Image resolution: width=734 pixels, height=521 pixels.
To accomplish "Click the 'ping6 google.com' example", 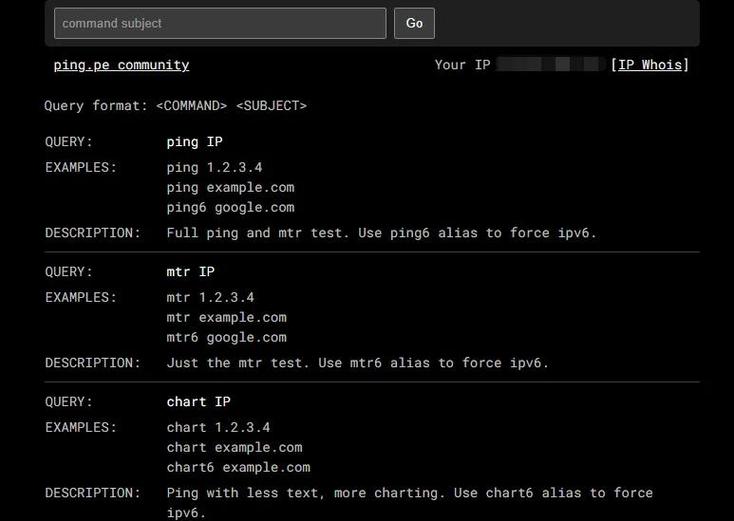I will [230, 208].
